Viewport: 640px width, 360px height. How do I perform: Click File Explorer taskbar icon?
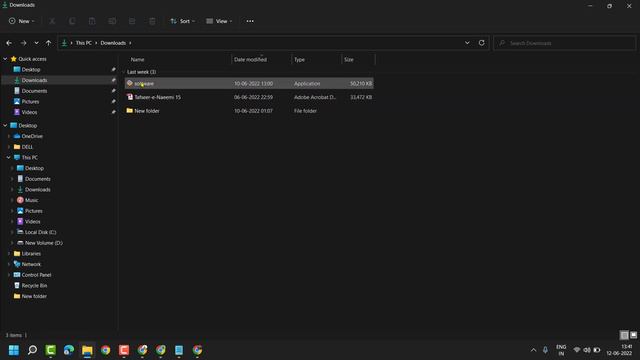tap(87, 350)
